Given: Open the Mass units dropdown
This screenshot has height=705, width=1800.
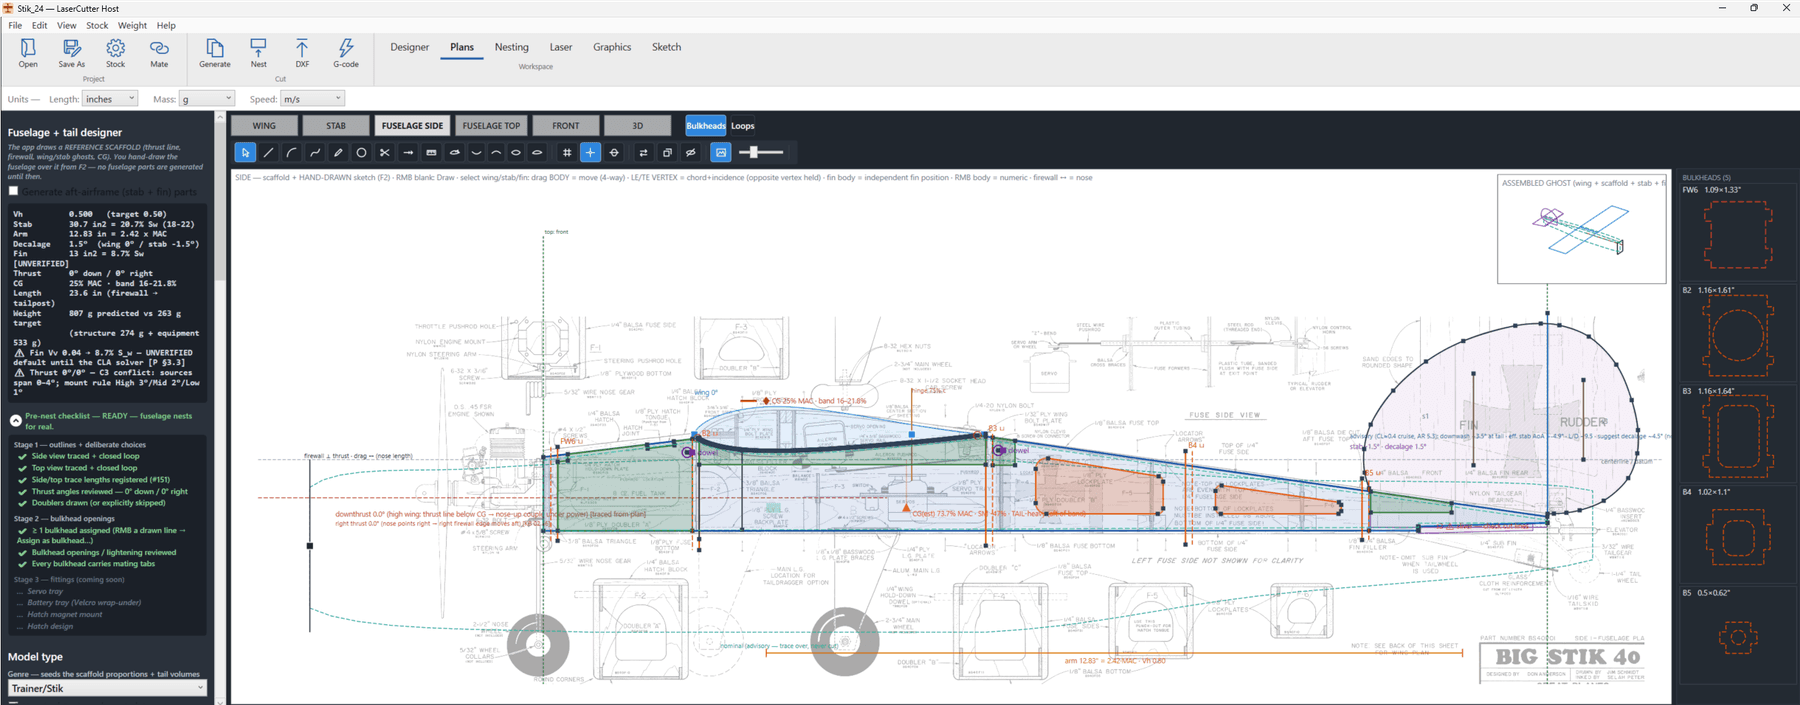Looking at the screenshot, I should pyautogui.click(x=207, y=99).
